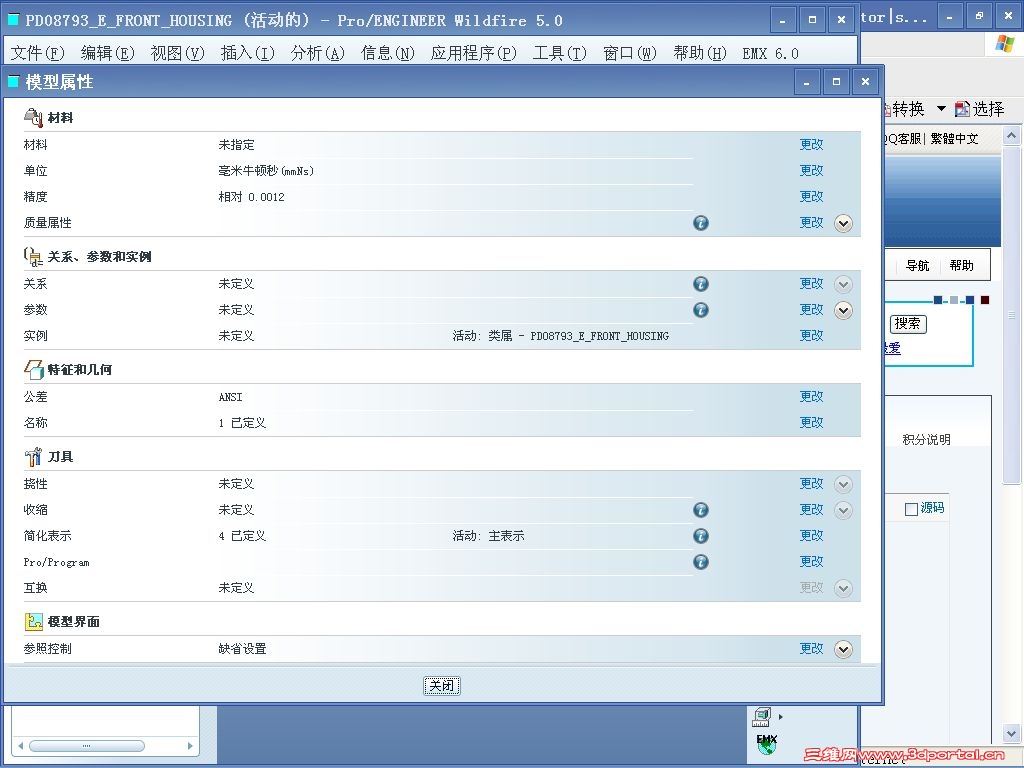The width and height of the screenshot is (1024, 768).
Task: Click the 活动: 主表示 text
Action: point(488,536)
